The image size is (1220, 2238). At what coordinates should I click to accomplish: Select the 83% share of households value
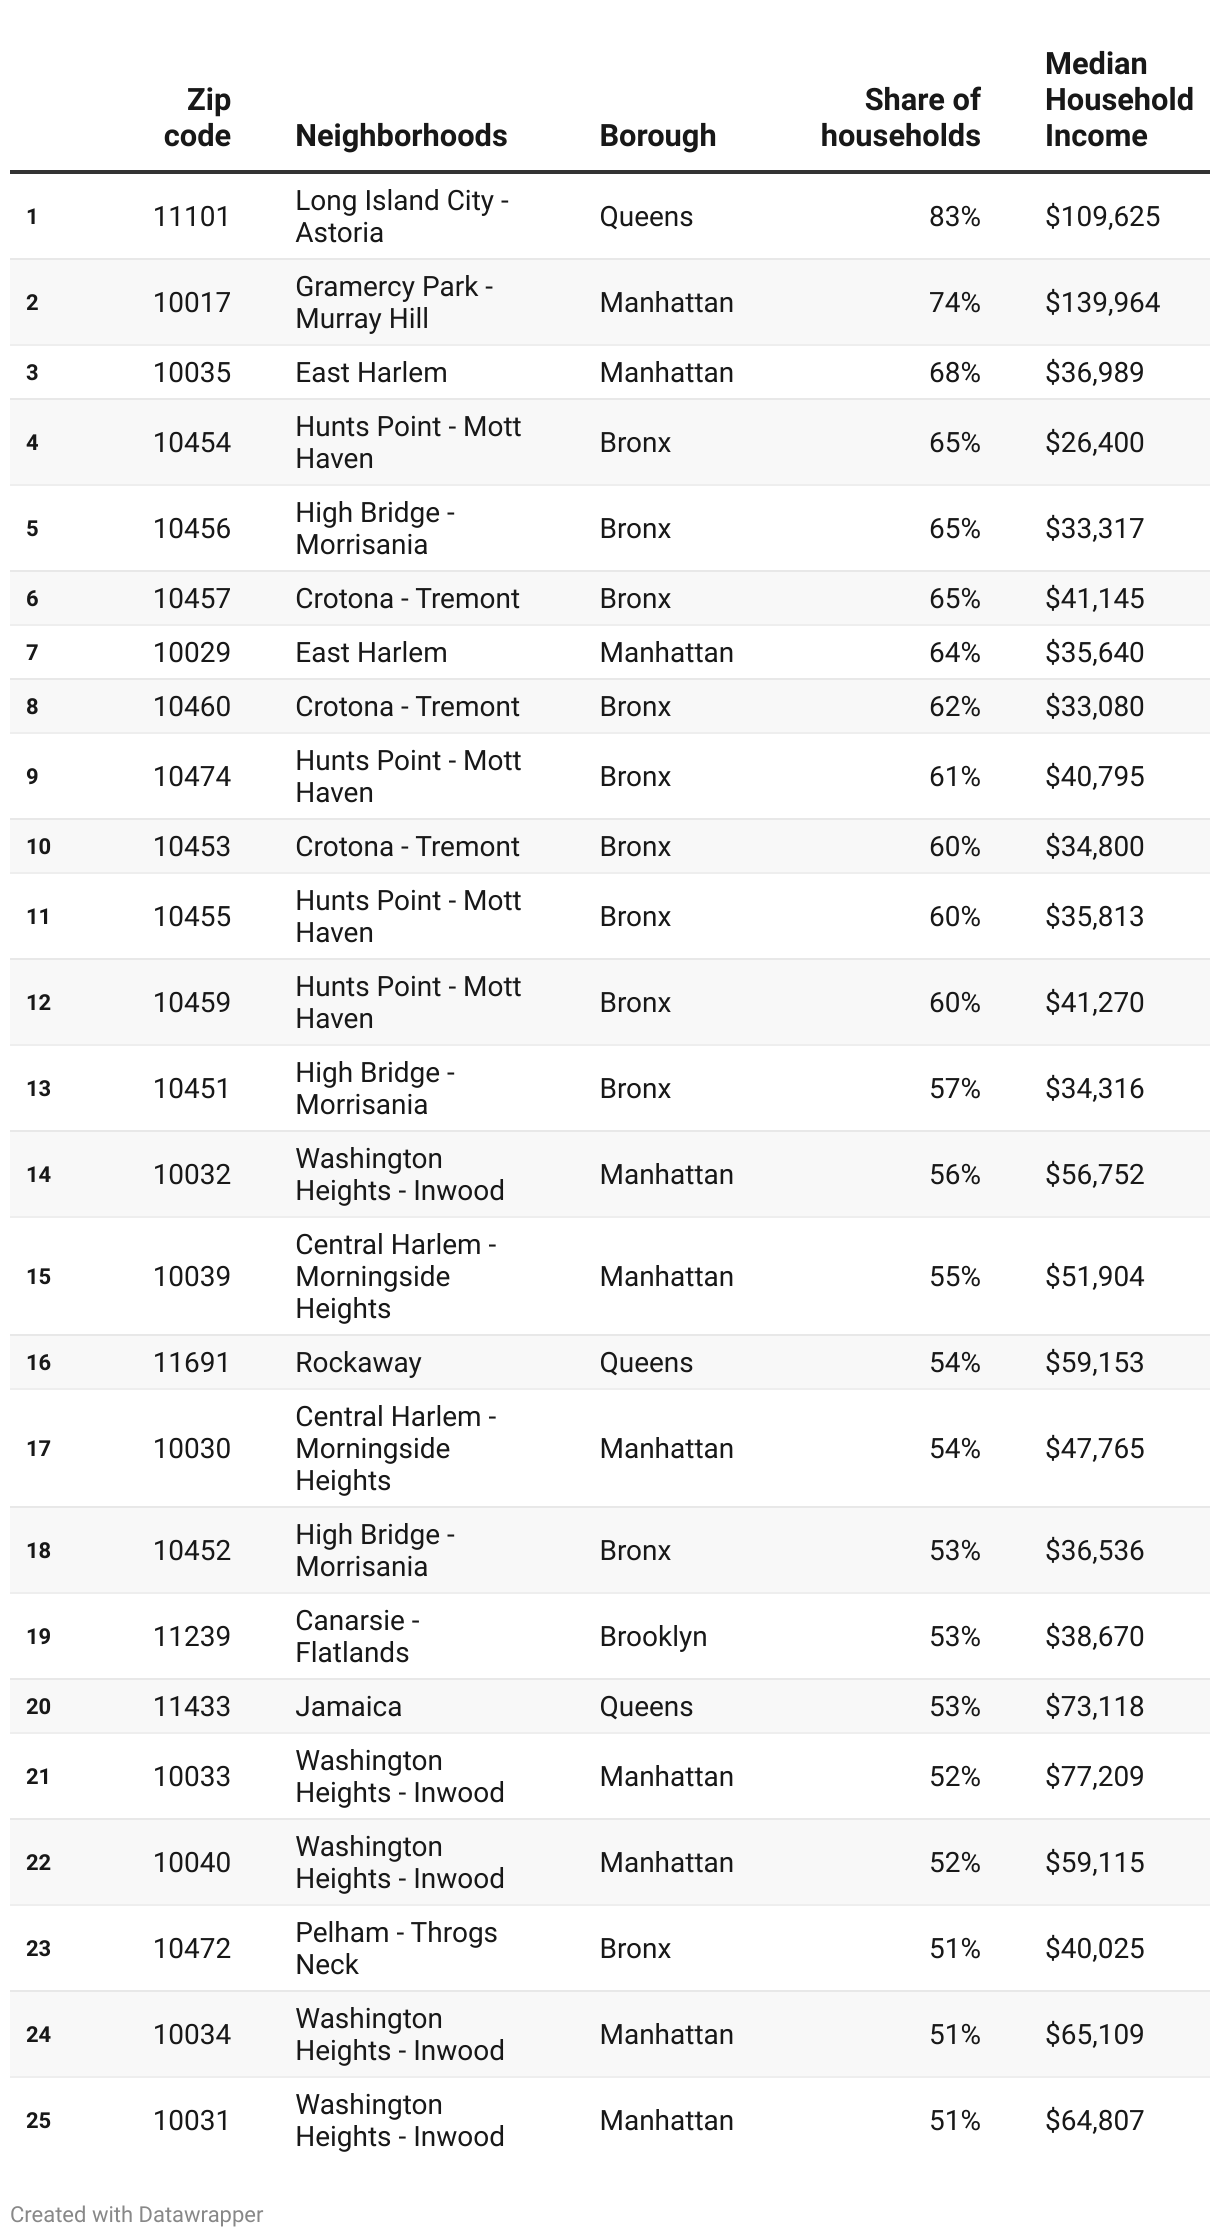pos(954,216)
